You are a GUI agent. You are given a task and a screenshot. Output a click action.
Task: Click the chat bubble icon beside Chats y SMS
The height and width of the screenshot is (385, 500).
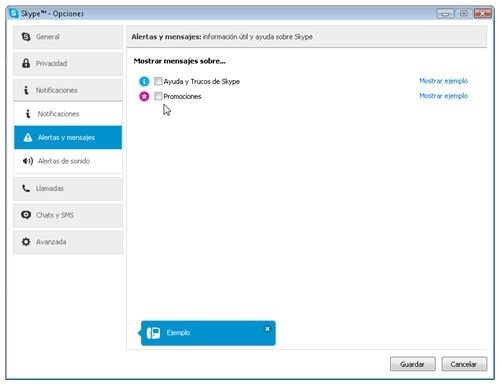pyautogui.click(x=26, y=215)
